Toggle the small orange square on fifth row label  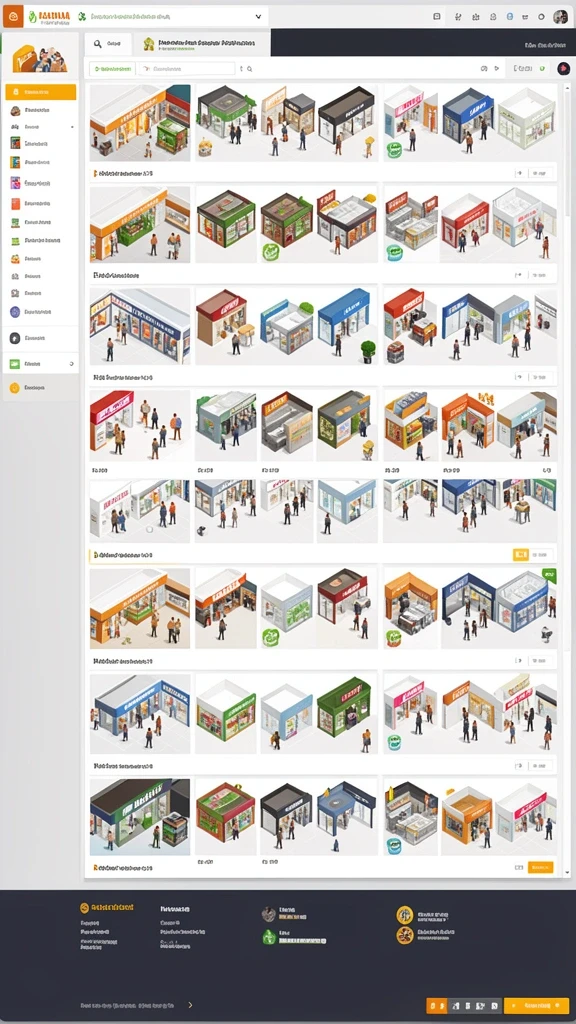click(520, 555)
